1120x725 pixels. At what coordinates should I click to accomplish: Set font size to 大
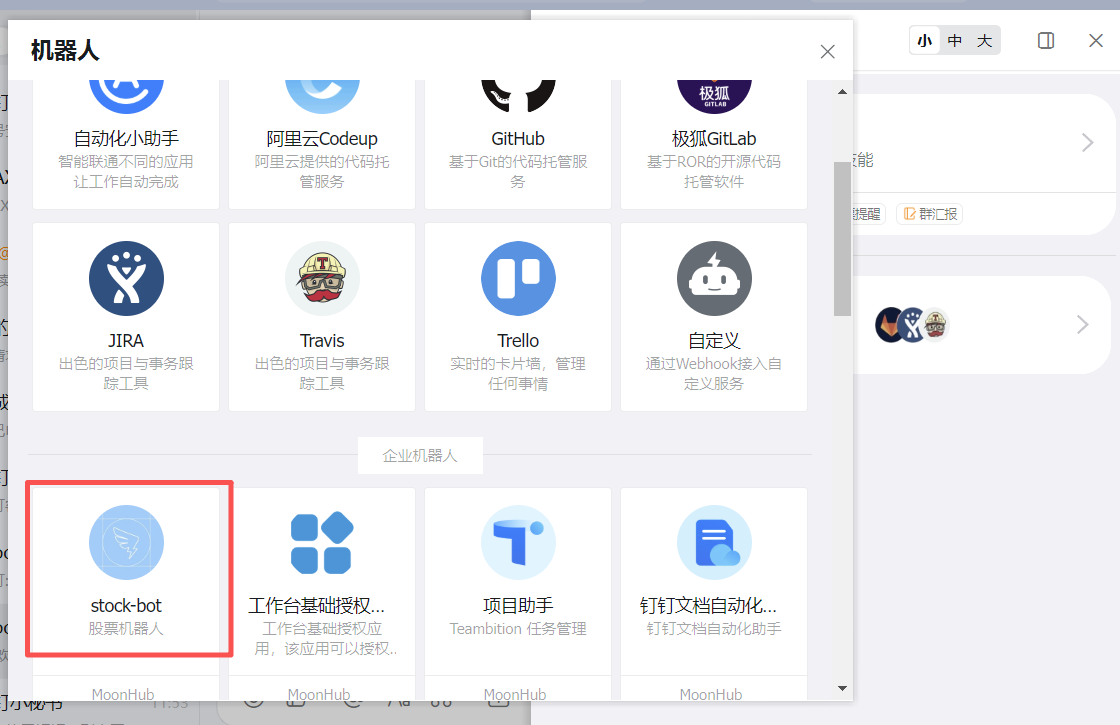984,41
